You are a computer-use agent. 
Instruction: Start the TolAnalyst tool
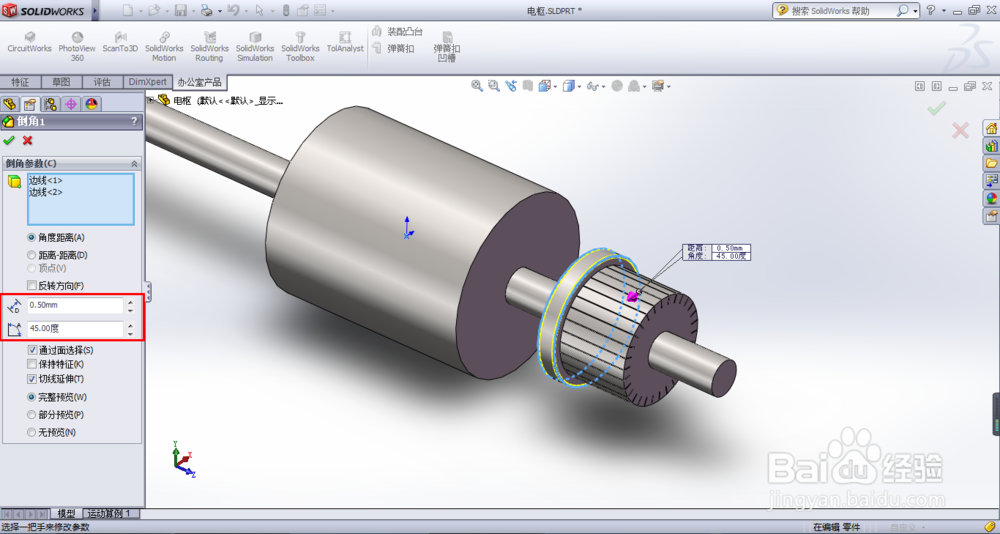345,42
